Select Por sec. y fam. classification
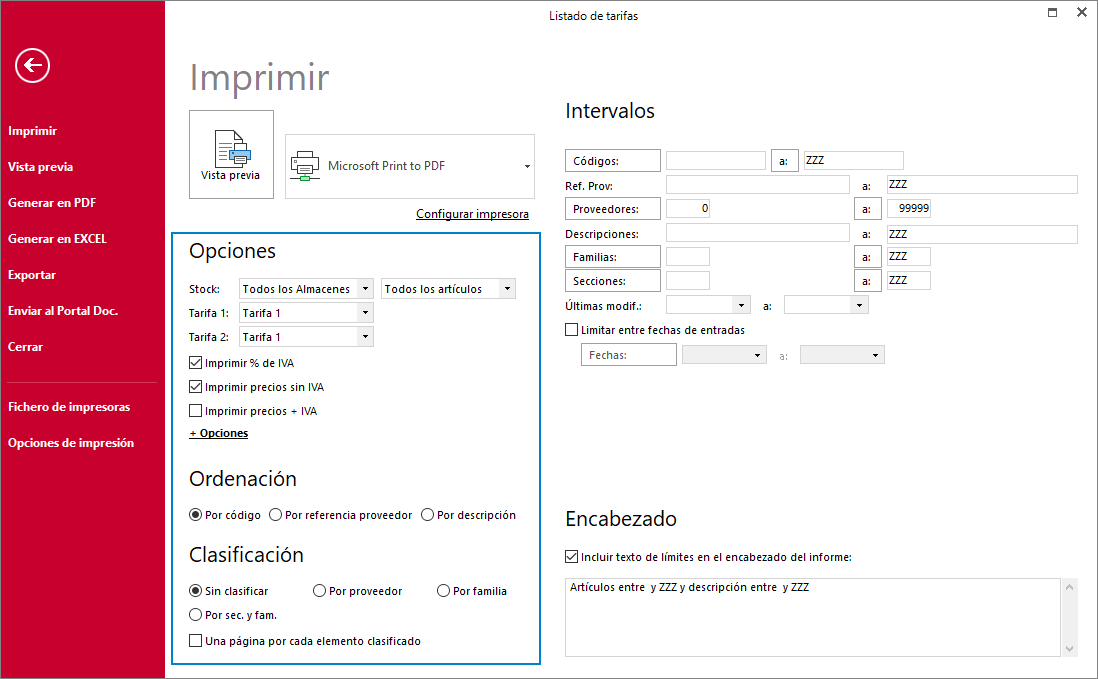The image size is (1098, 679). point(195,615)
